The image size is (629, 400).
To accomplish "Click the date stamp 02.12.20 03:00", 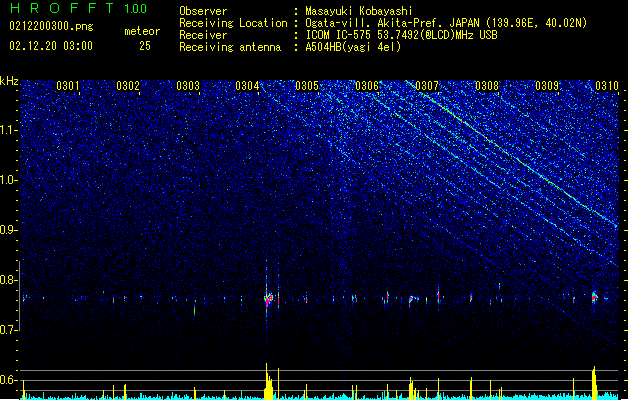I will click(51, 46).
